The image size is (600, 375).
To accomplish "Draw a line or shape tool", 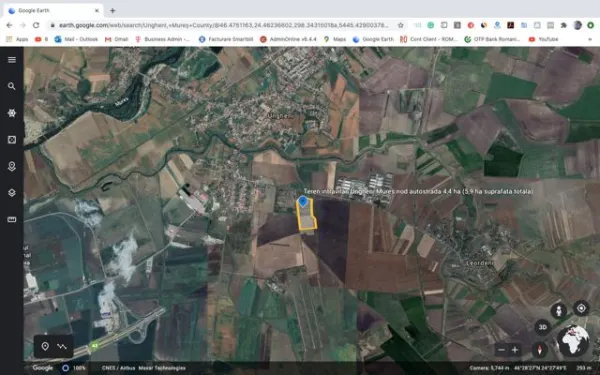I will point(62,346).
